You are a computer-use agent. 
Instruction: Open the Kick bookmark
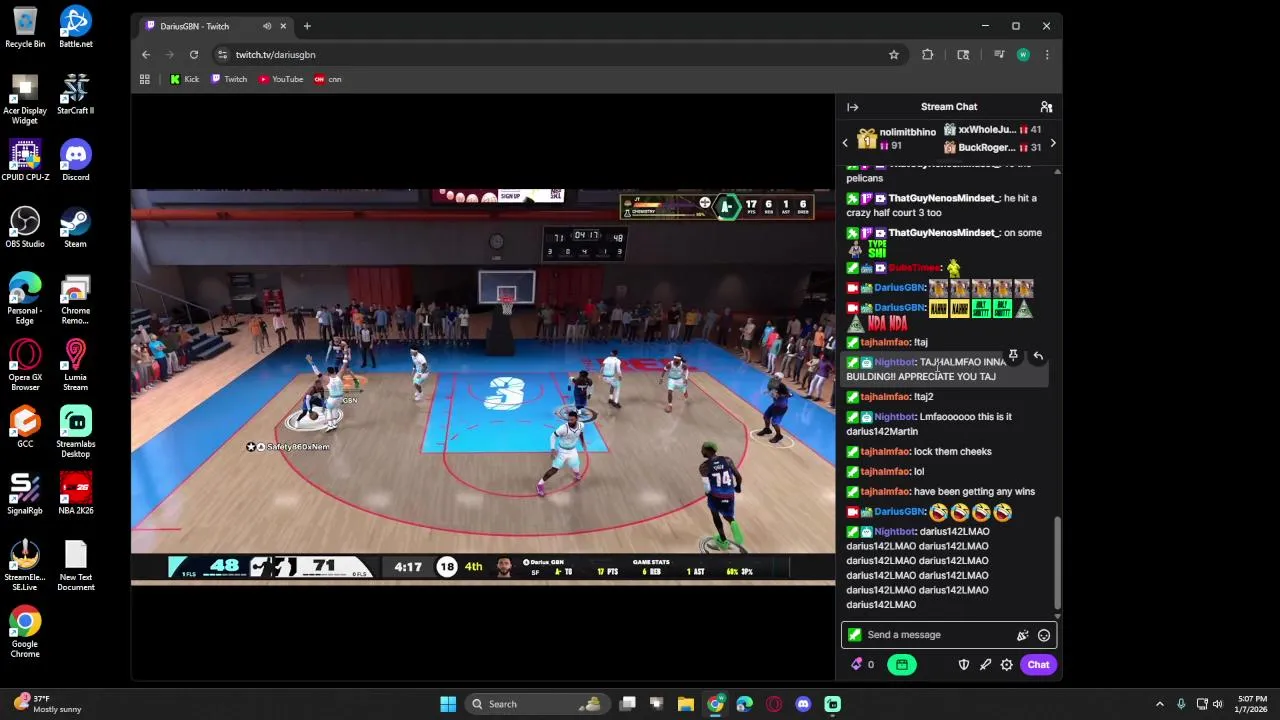(x=184, y=79)
